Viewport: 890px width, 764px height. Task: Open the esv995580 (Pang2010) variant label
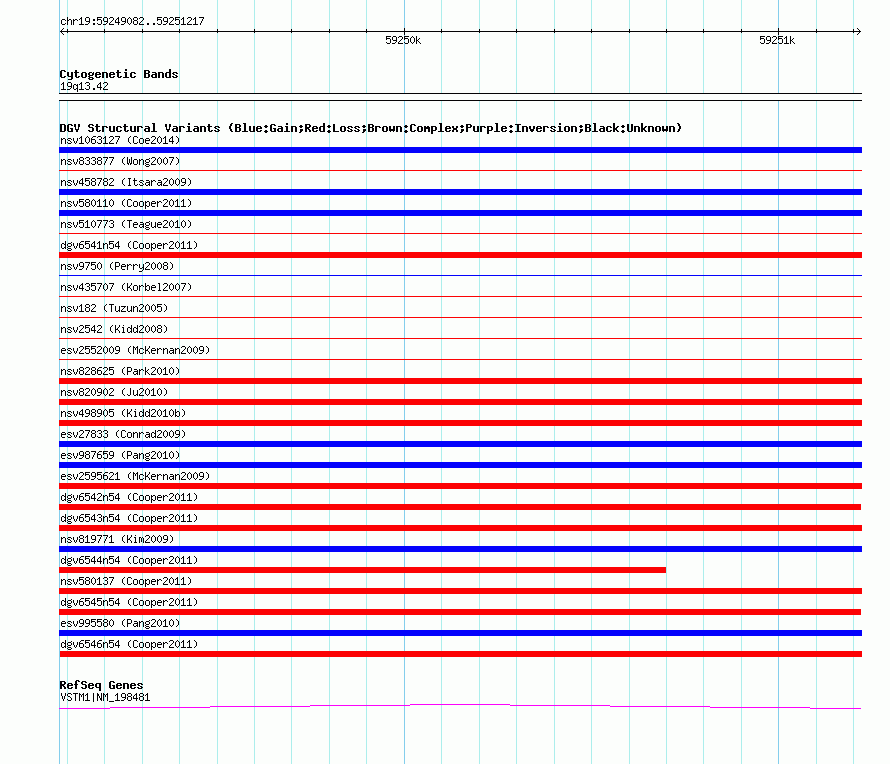pos(120,623)
